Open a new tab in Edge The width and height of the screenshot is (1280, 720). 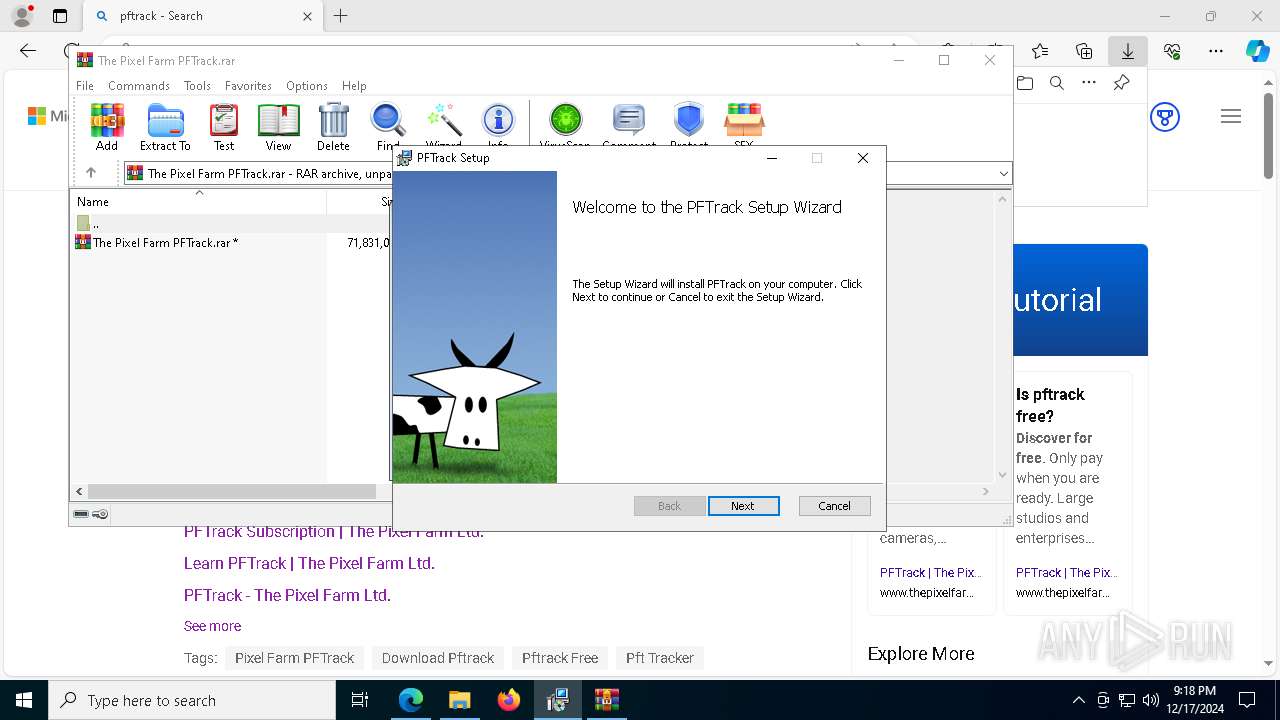[x=340, y=16]
